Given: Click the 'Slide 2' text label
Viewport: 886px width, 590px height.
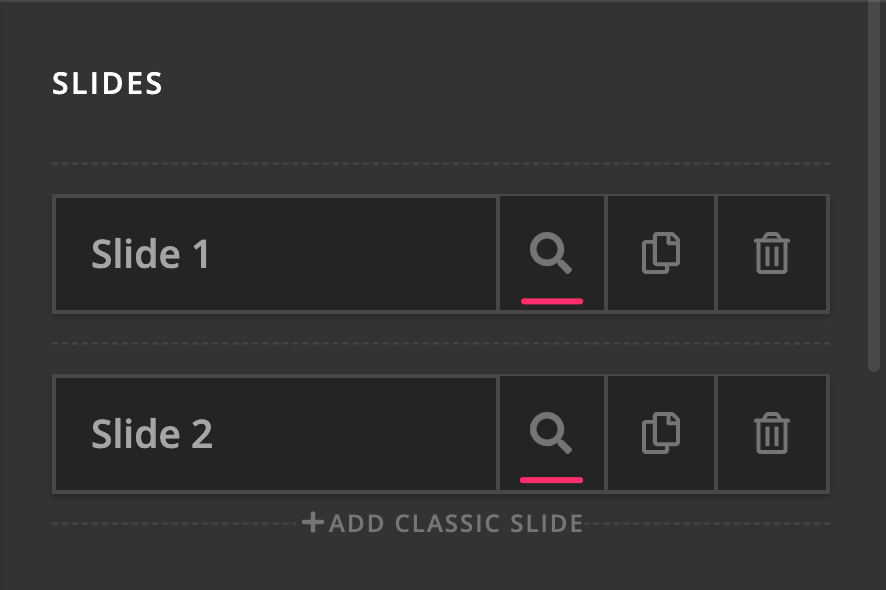Looking at the screenshot, I should pos(152,434).
